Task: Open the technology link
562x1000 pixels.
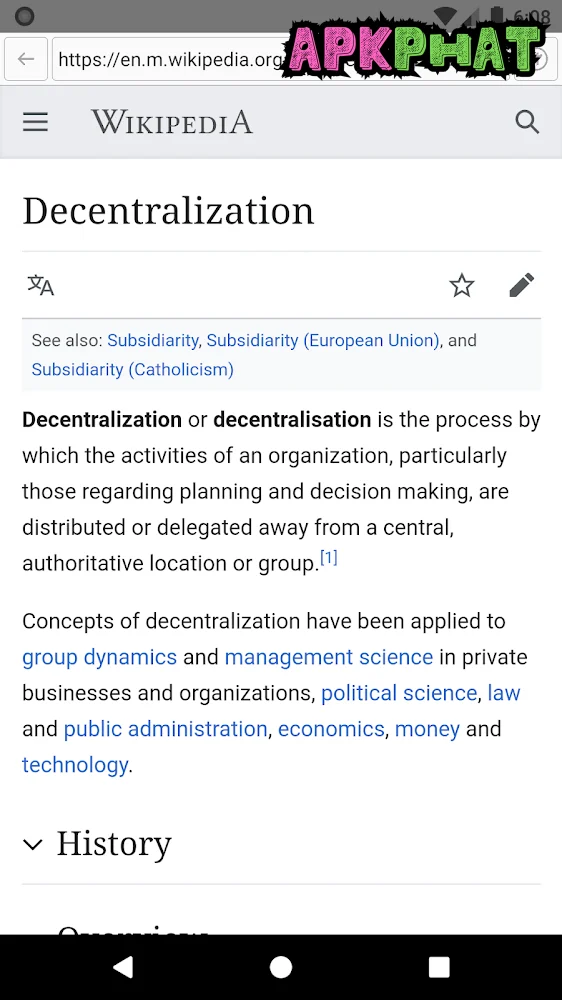Action: click(75, 764)
